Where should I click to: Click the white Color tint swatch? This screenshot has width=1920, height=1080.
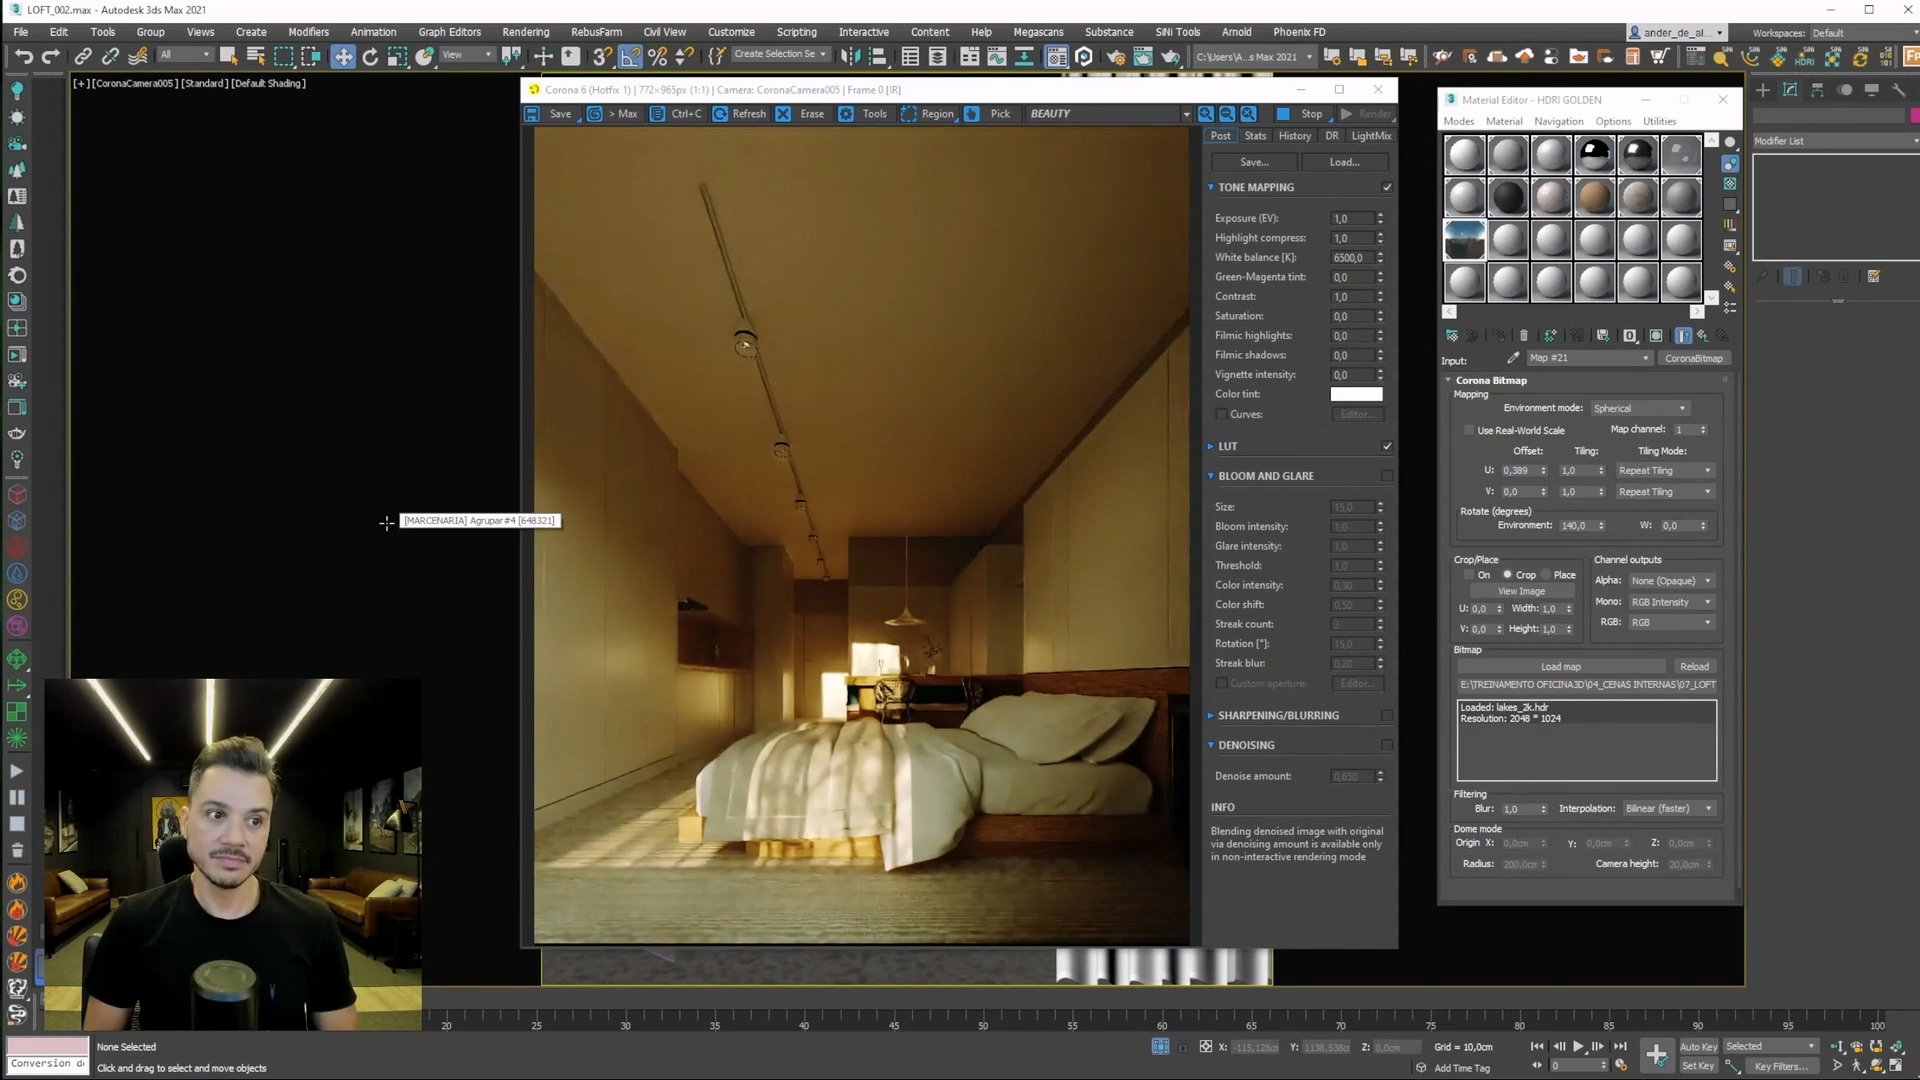[x=1356, y=394]
